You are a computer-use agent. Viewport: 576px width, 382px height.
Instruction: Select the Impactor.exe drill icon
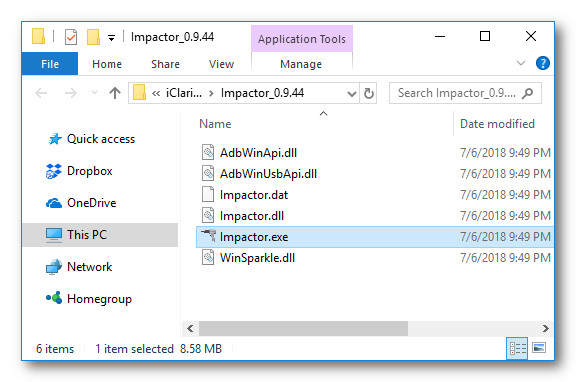pos(208,235)
